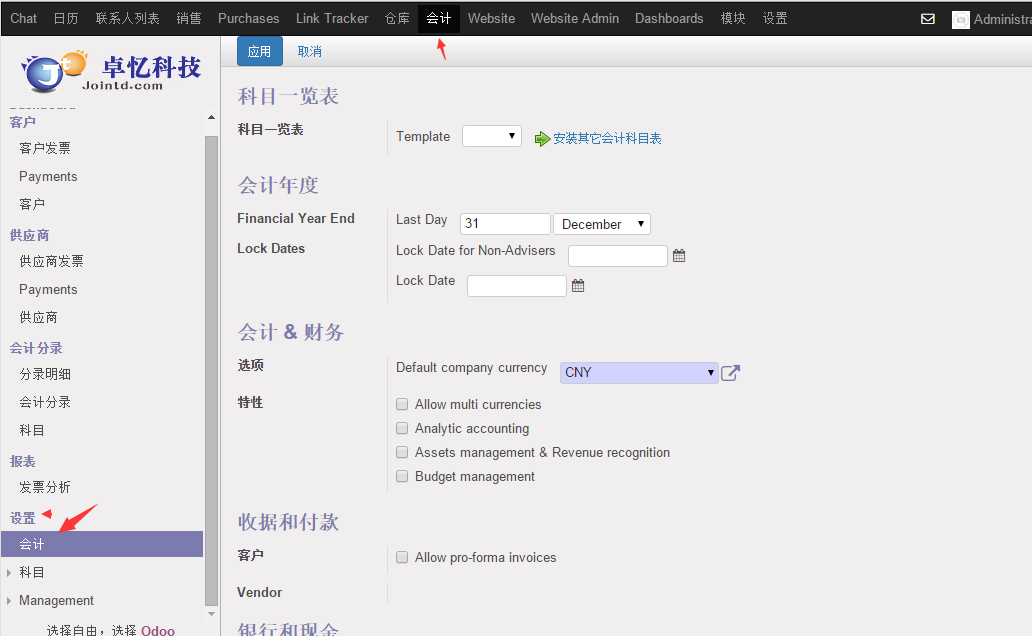Open the mail envelope icon in top bar

(927, 19)
